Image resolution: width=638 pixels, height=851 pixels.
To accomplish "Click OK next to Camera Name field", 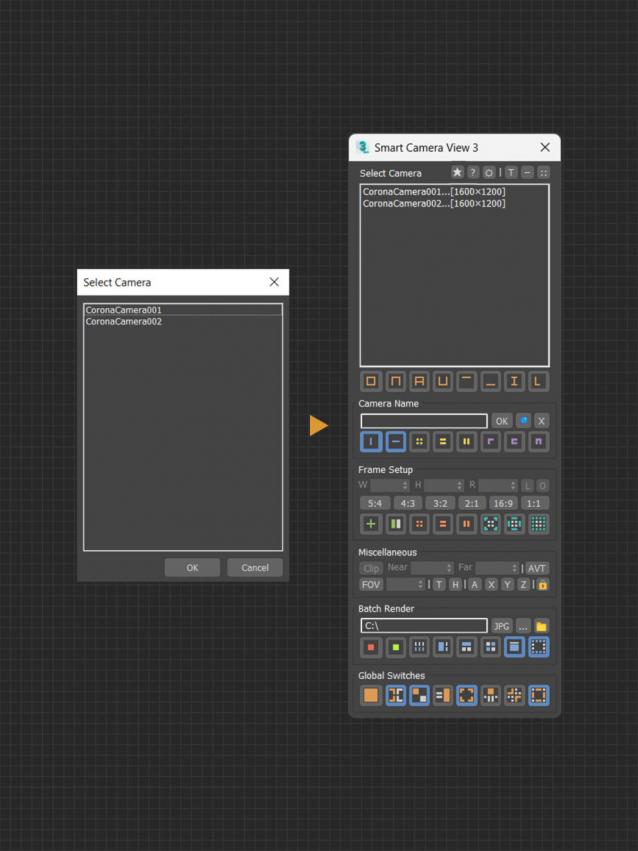I will click(502, 421).
